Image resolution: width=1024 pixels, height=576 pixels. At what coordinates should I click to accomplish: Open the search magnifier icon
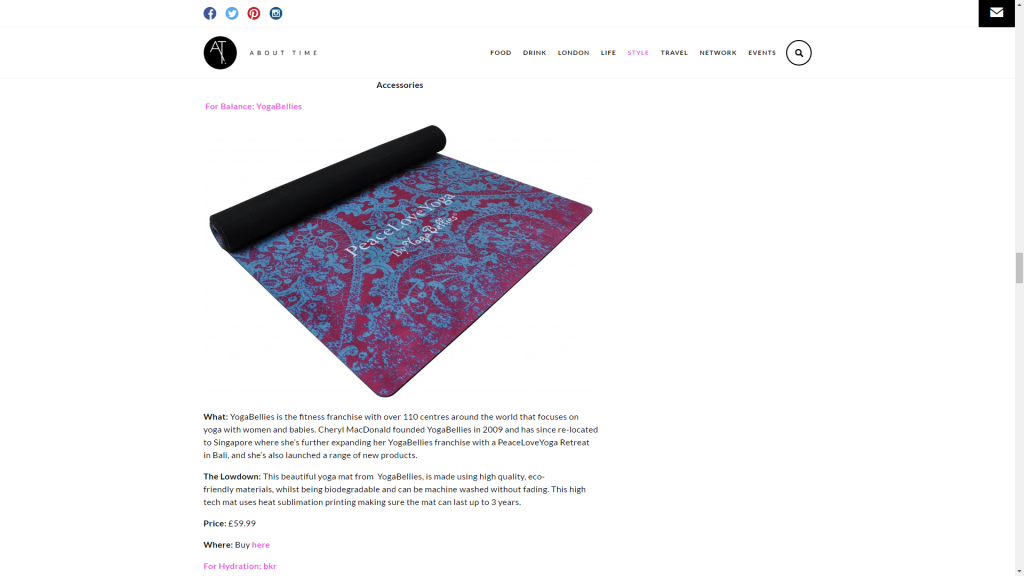(799, 53)
